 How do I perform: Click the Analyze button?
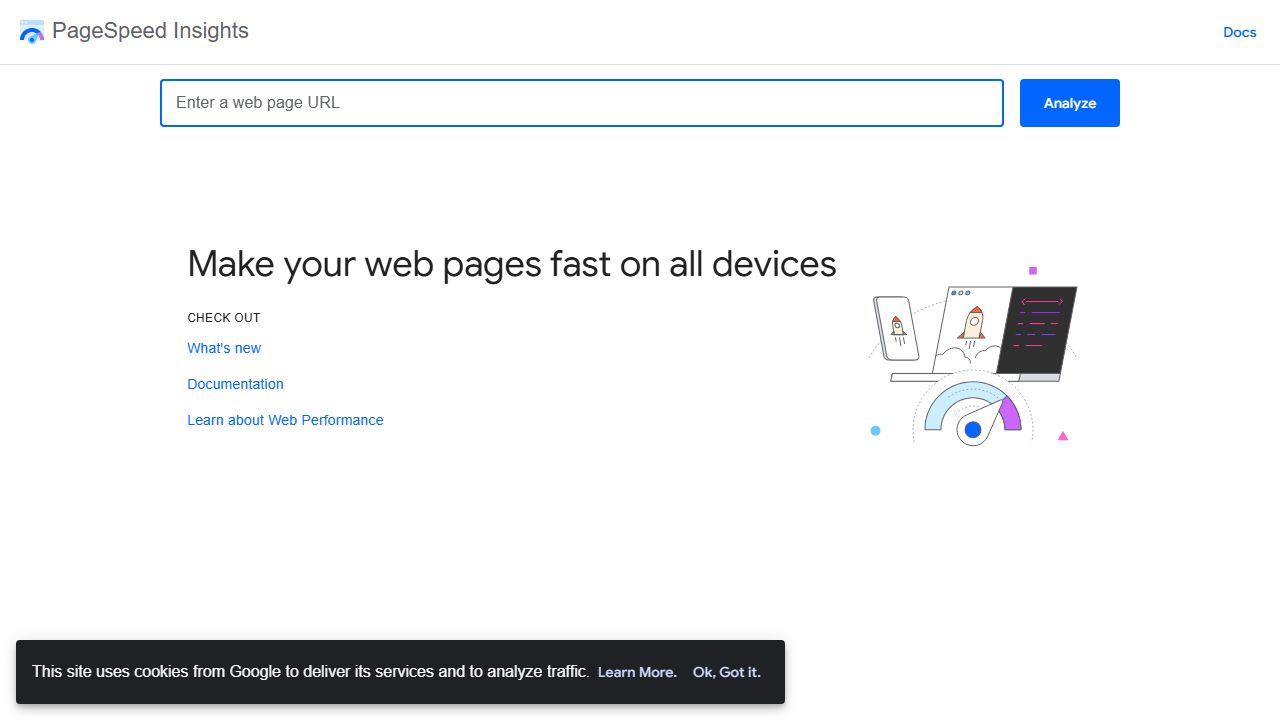[x=1069, y=102]
